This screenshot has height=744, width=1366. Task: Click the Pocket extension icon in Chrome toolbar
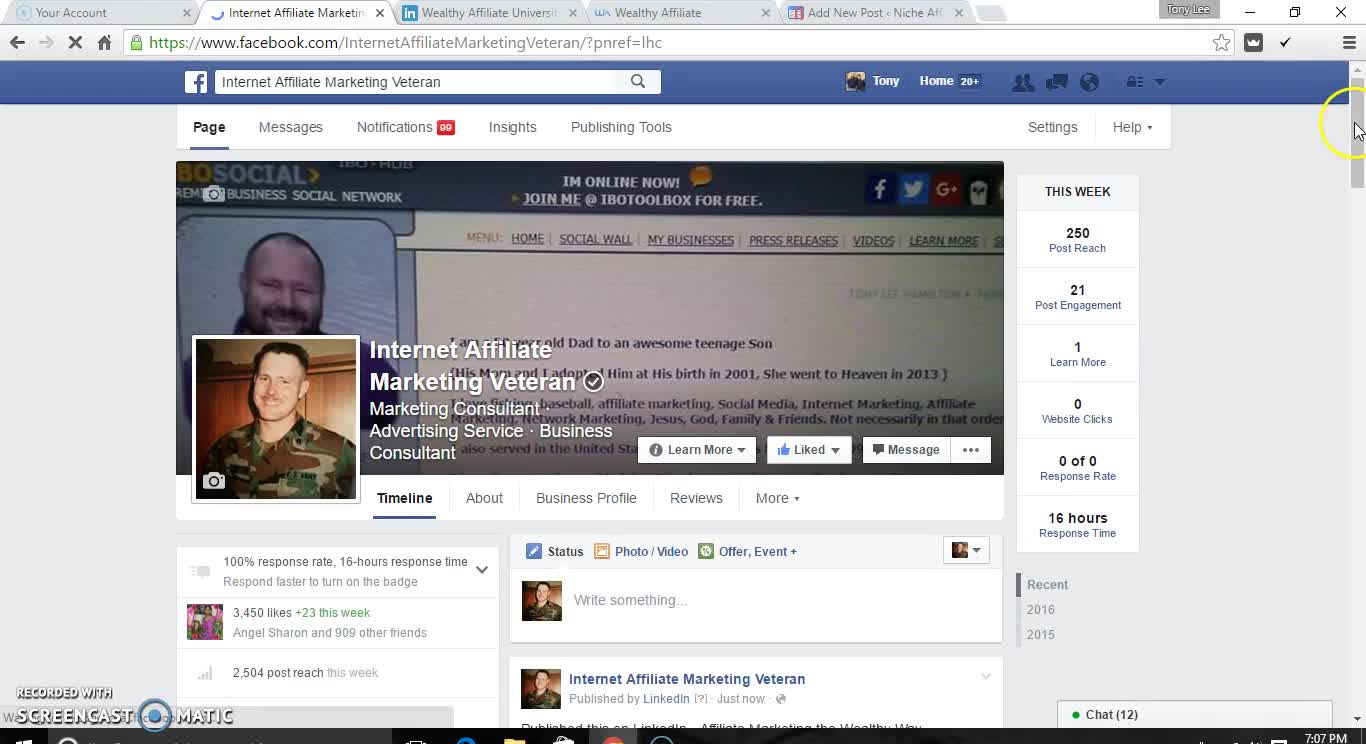1254,43
